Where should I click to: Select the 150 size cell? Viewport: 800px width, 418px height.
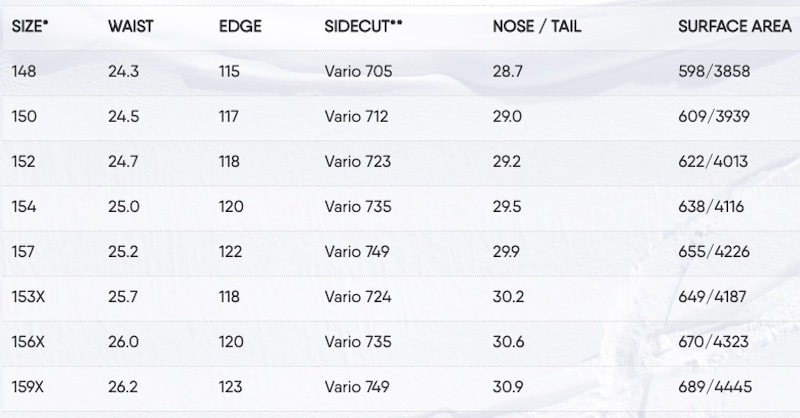[24, 116]
